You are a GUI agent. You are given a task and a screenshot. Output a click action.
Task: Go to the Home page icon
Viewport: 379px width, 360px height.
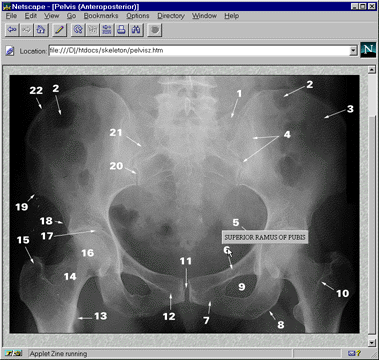[41, 30]
